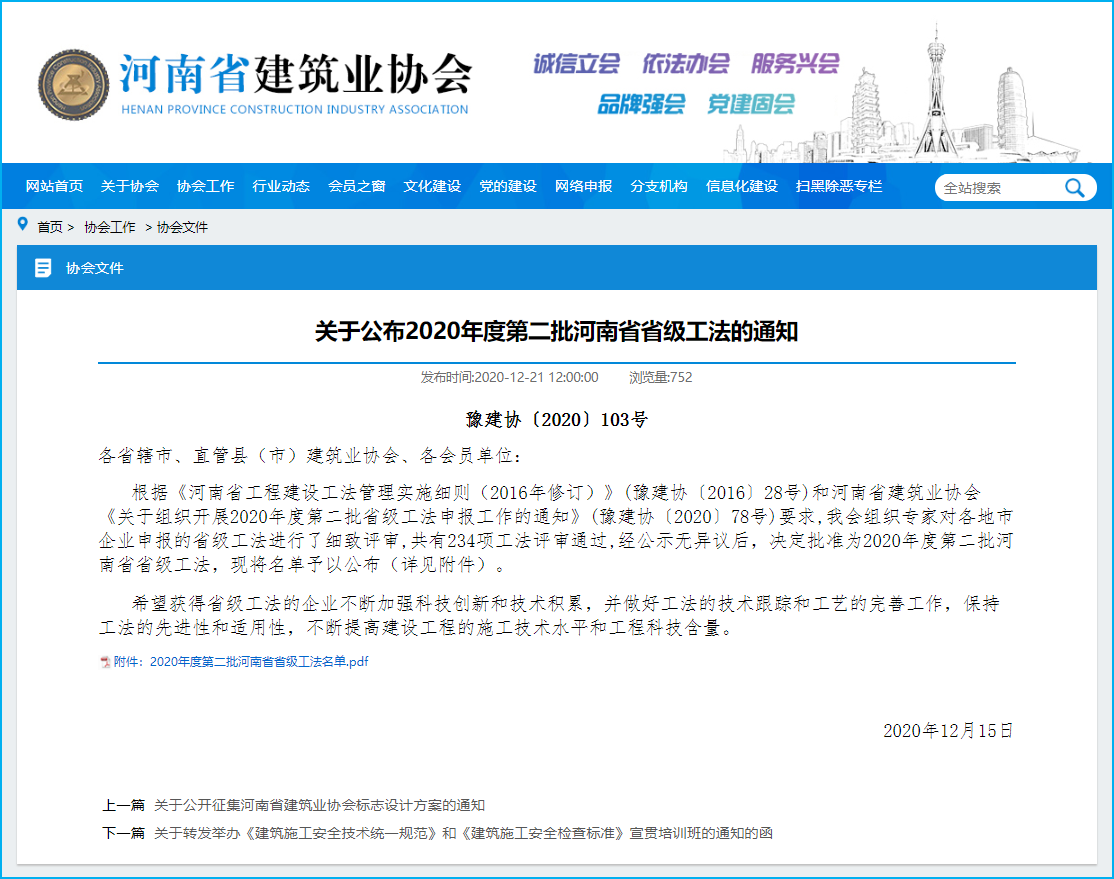
Task: Open the 行业动态 menu item
Action: pos(281,187)
